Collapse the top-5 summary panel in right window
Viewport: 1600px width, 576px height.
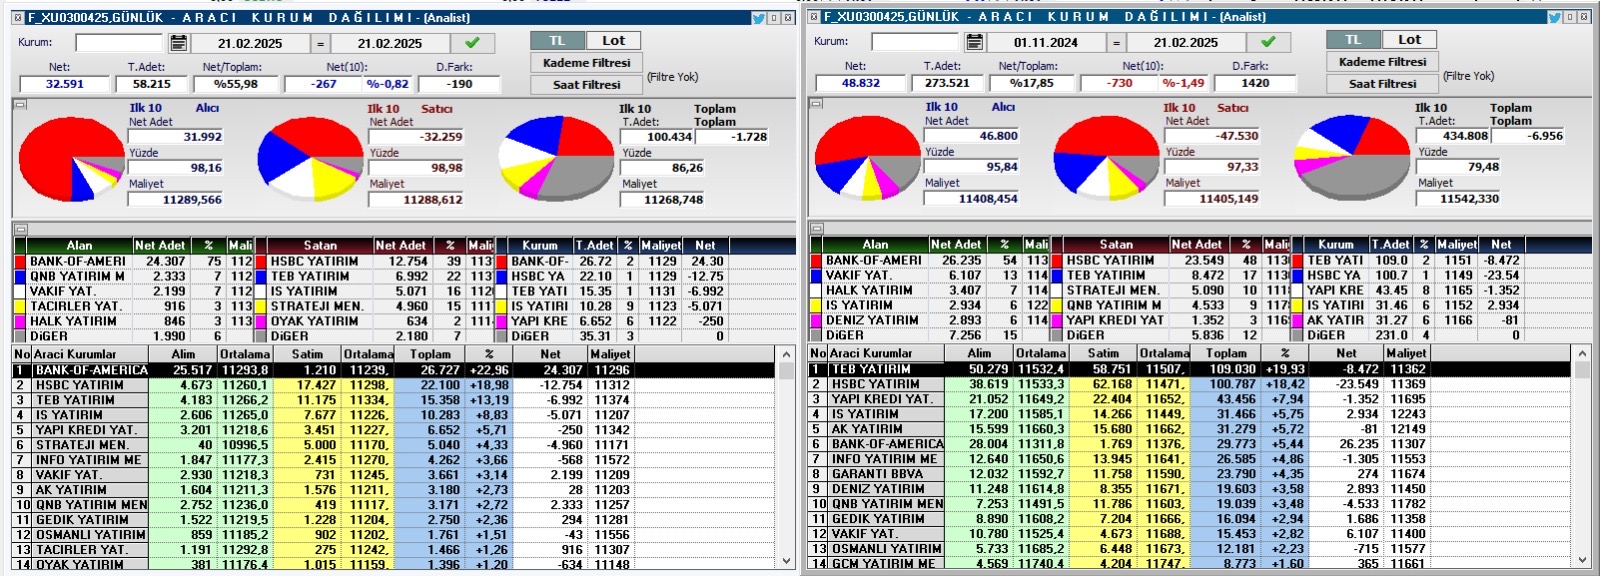click(814, 228)
